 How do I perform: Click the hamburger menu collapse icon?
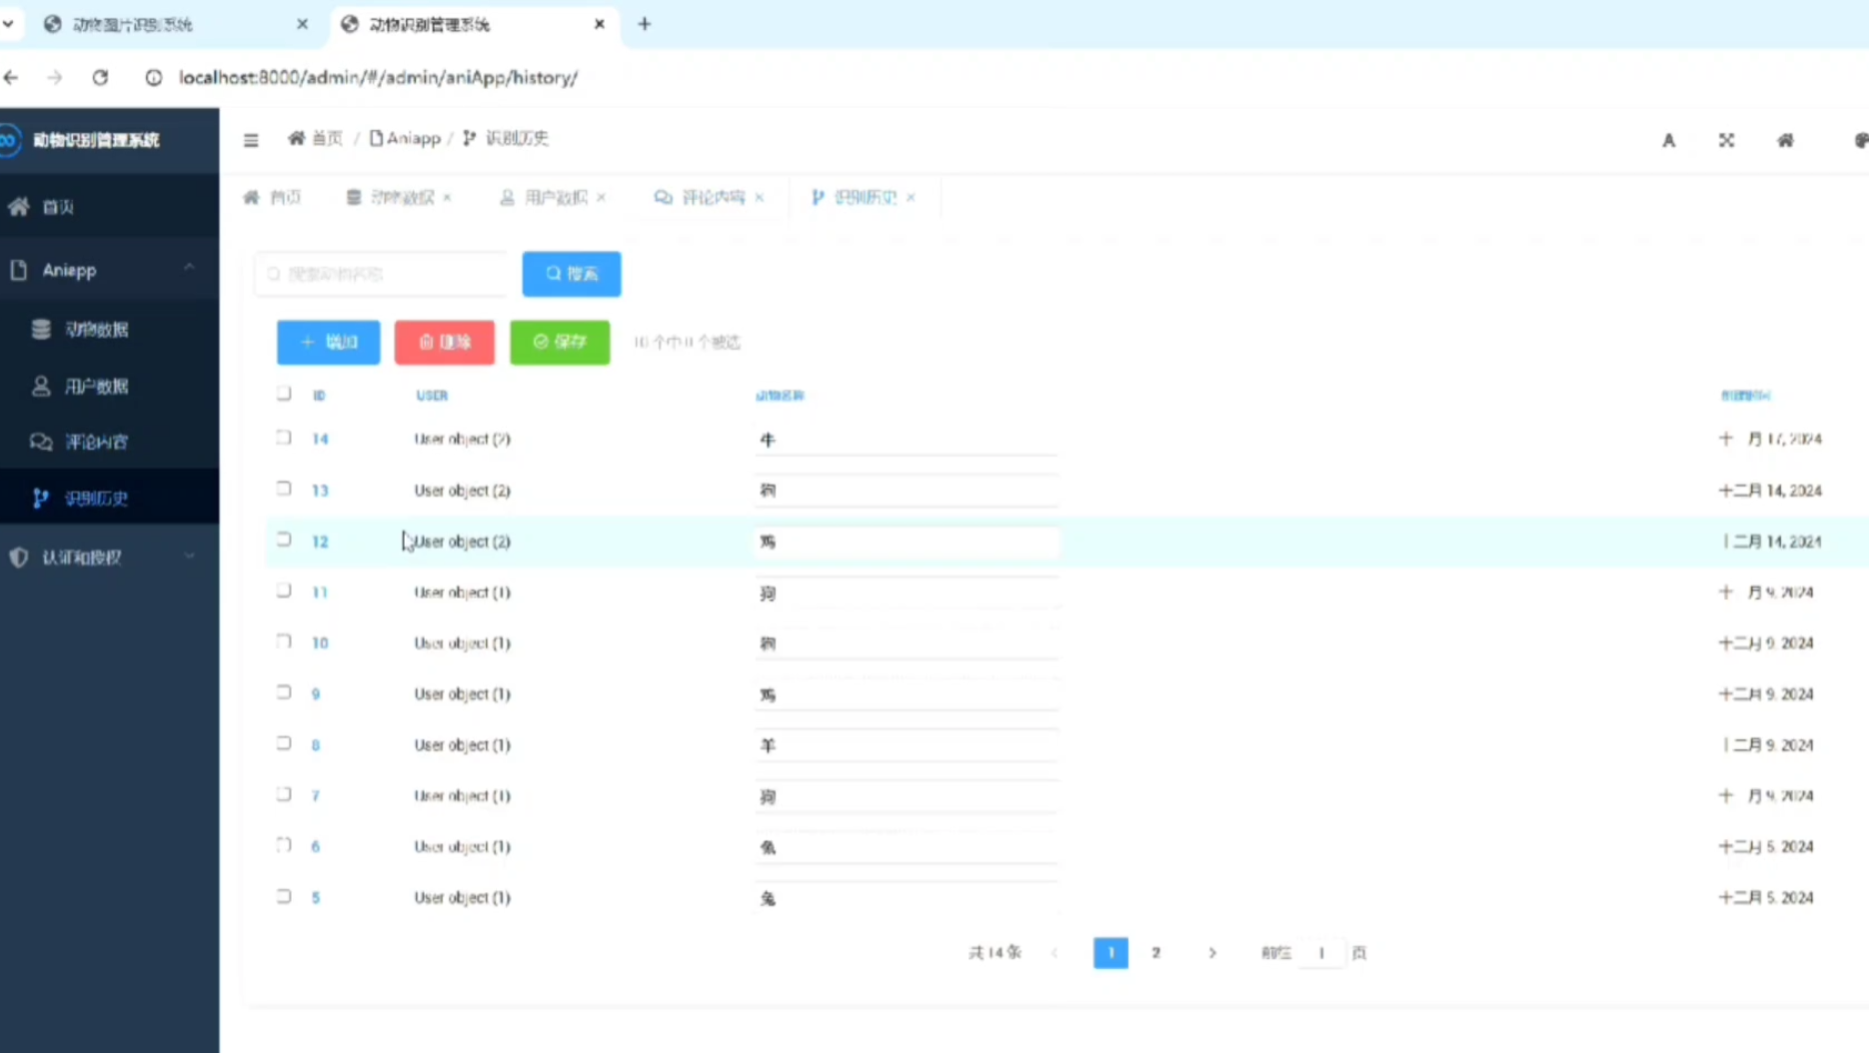coord(251,140)
